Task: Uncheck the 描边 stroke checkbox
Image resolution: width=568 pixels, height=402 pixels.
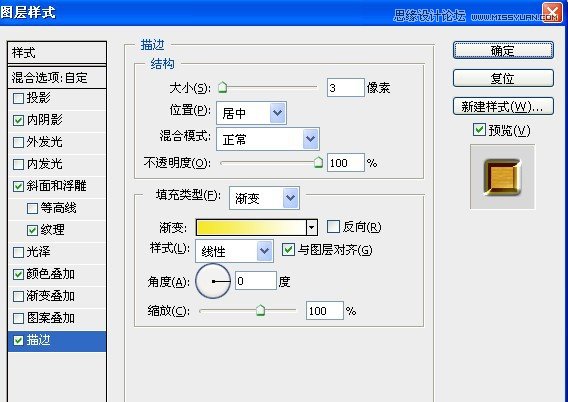Action: point(18,340)
